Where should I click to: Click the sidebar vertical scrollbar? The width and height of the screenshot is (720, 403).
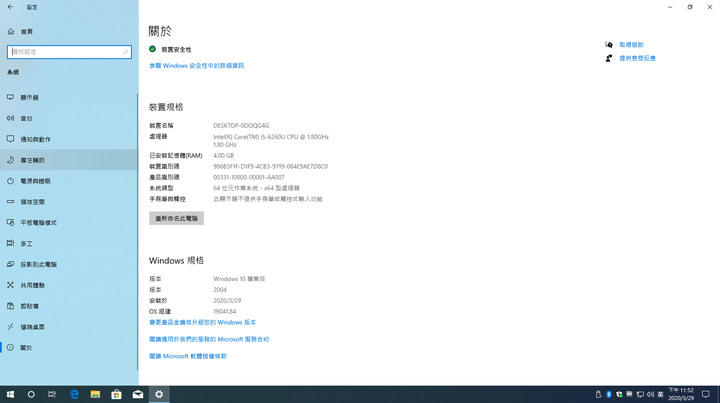[137, 232]
